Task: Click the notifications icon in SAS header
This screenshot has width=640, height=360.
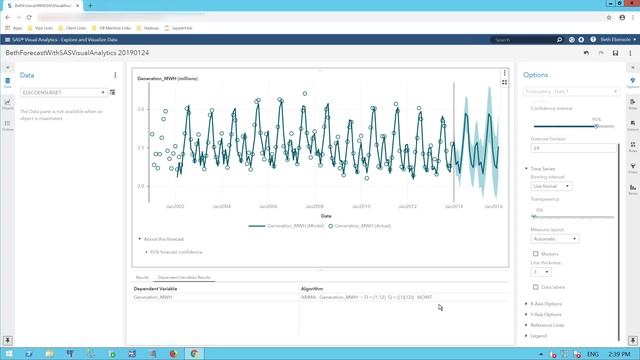Action: pos(581,40)
